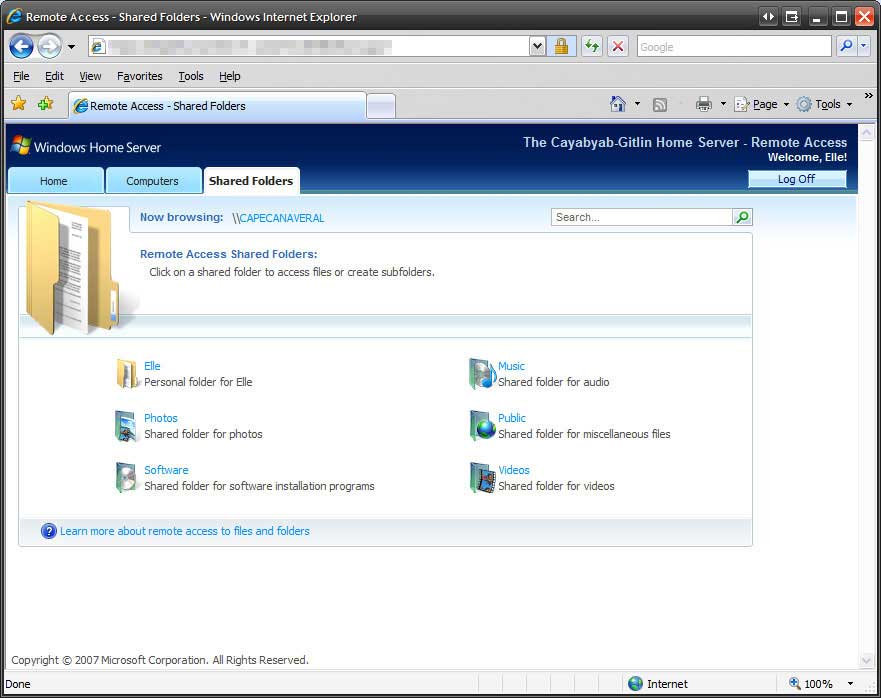The image size is (881, 698).
Task: Open the Music shared folder icon
Action: coord(481,373)
